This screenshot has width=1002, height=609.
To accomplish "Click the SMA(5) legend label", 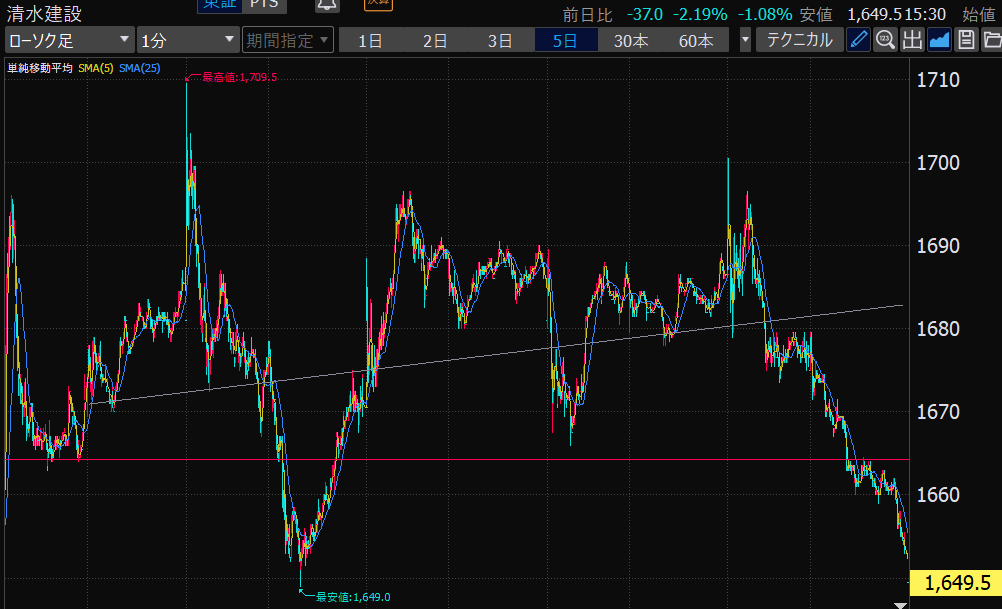I will coord(96,68).
